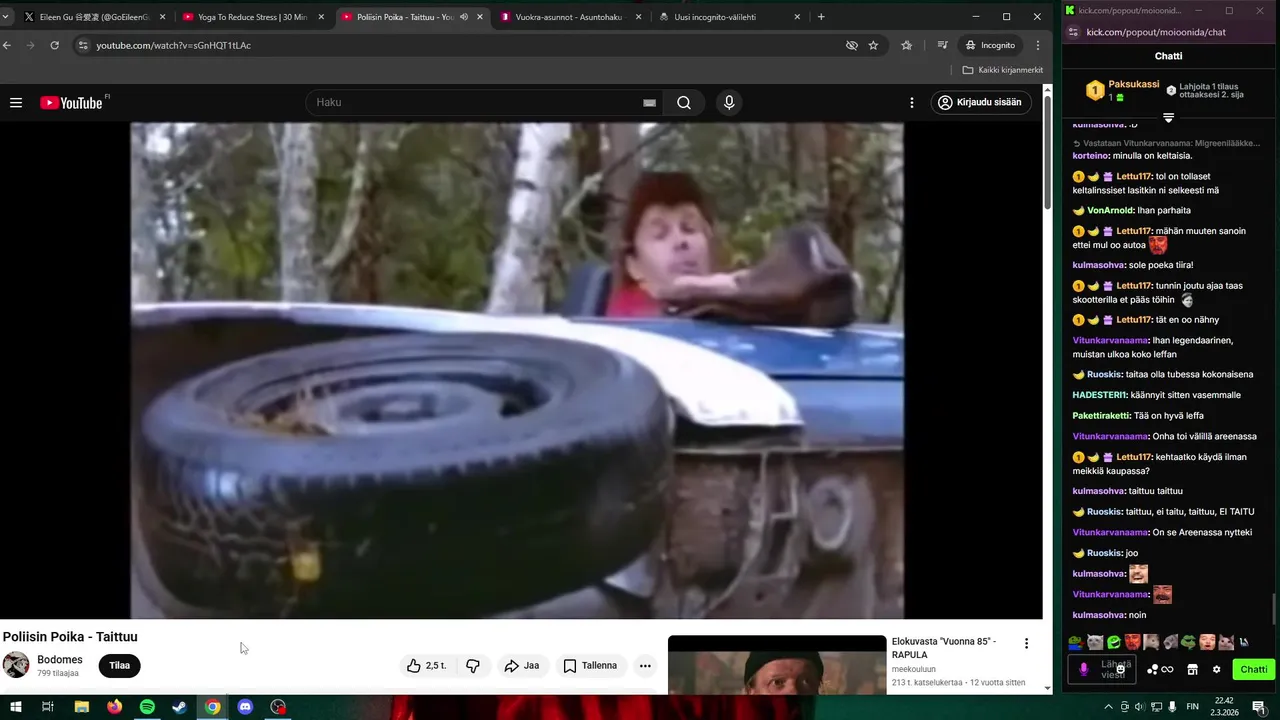Viewport: 1280px width, 720px height.
Task: Share the video with Jaa
Action: (522, 666)
